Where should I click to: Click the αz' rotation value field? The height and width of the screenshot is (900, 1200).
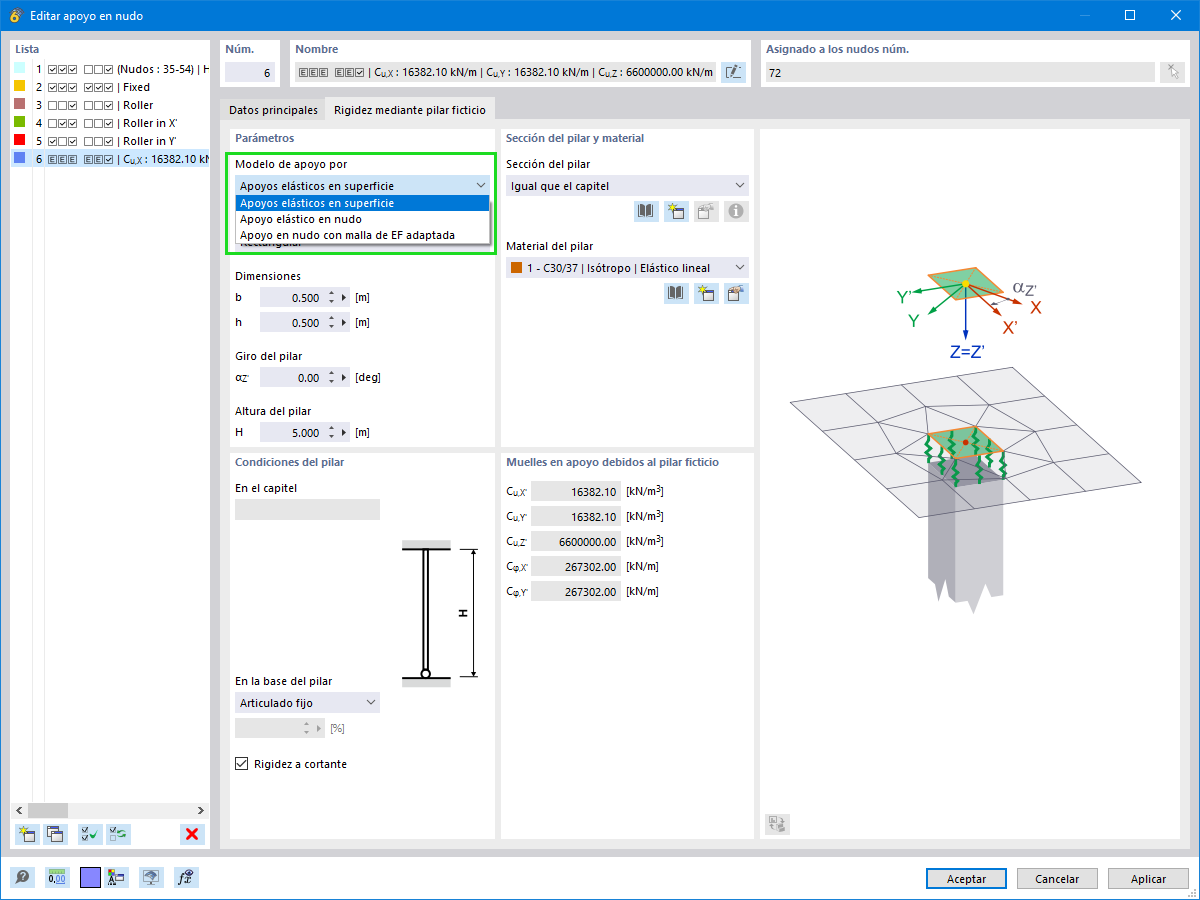(x=291, y=378)
